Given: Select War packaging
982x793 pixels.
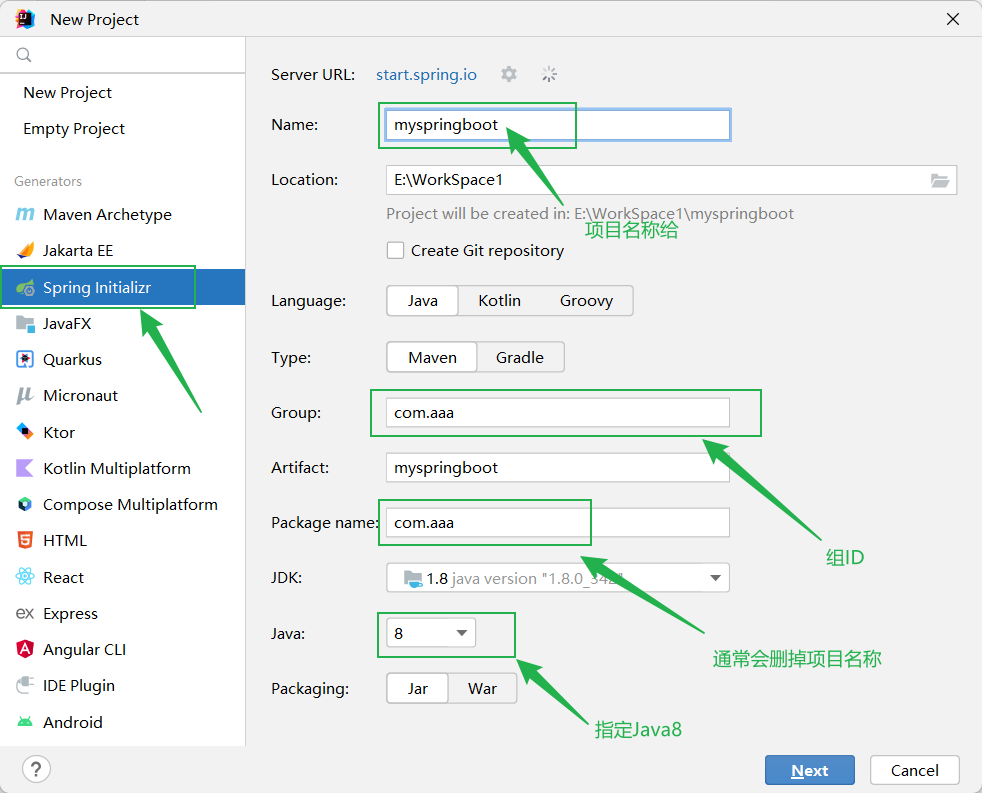Looking at the screenshot, I should [x=482, y=689].
